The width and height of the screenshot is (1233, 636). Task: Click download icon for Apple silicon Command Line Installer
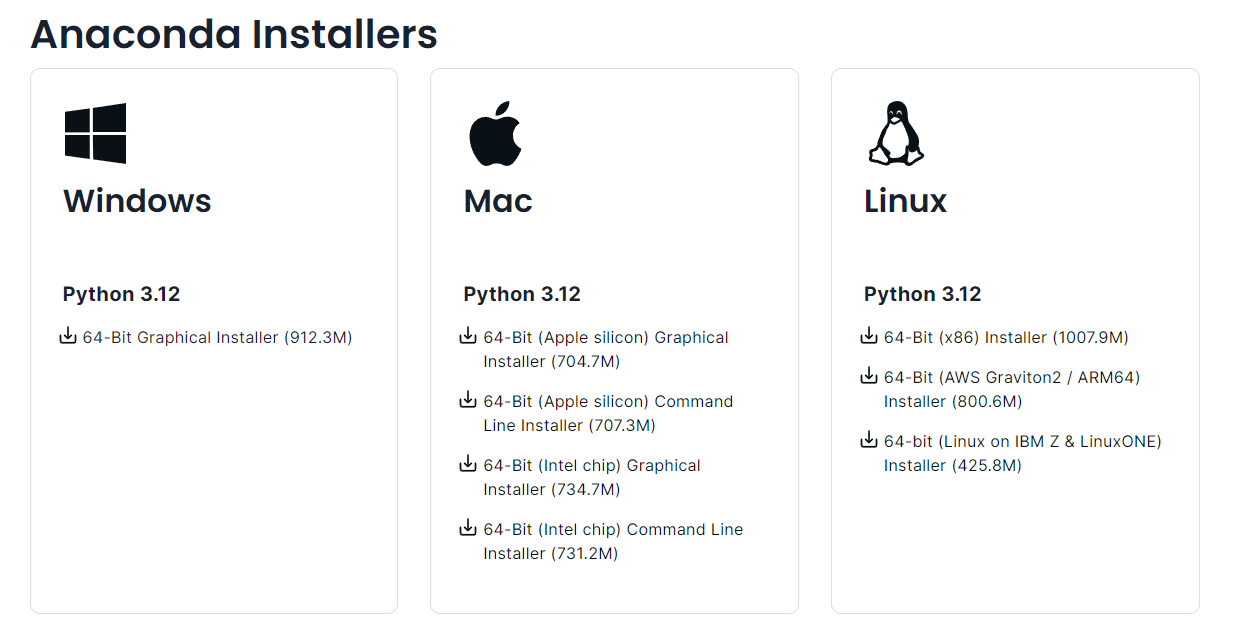468,401
